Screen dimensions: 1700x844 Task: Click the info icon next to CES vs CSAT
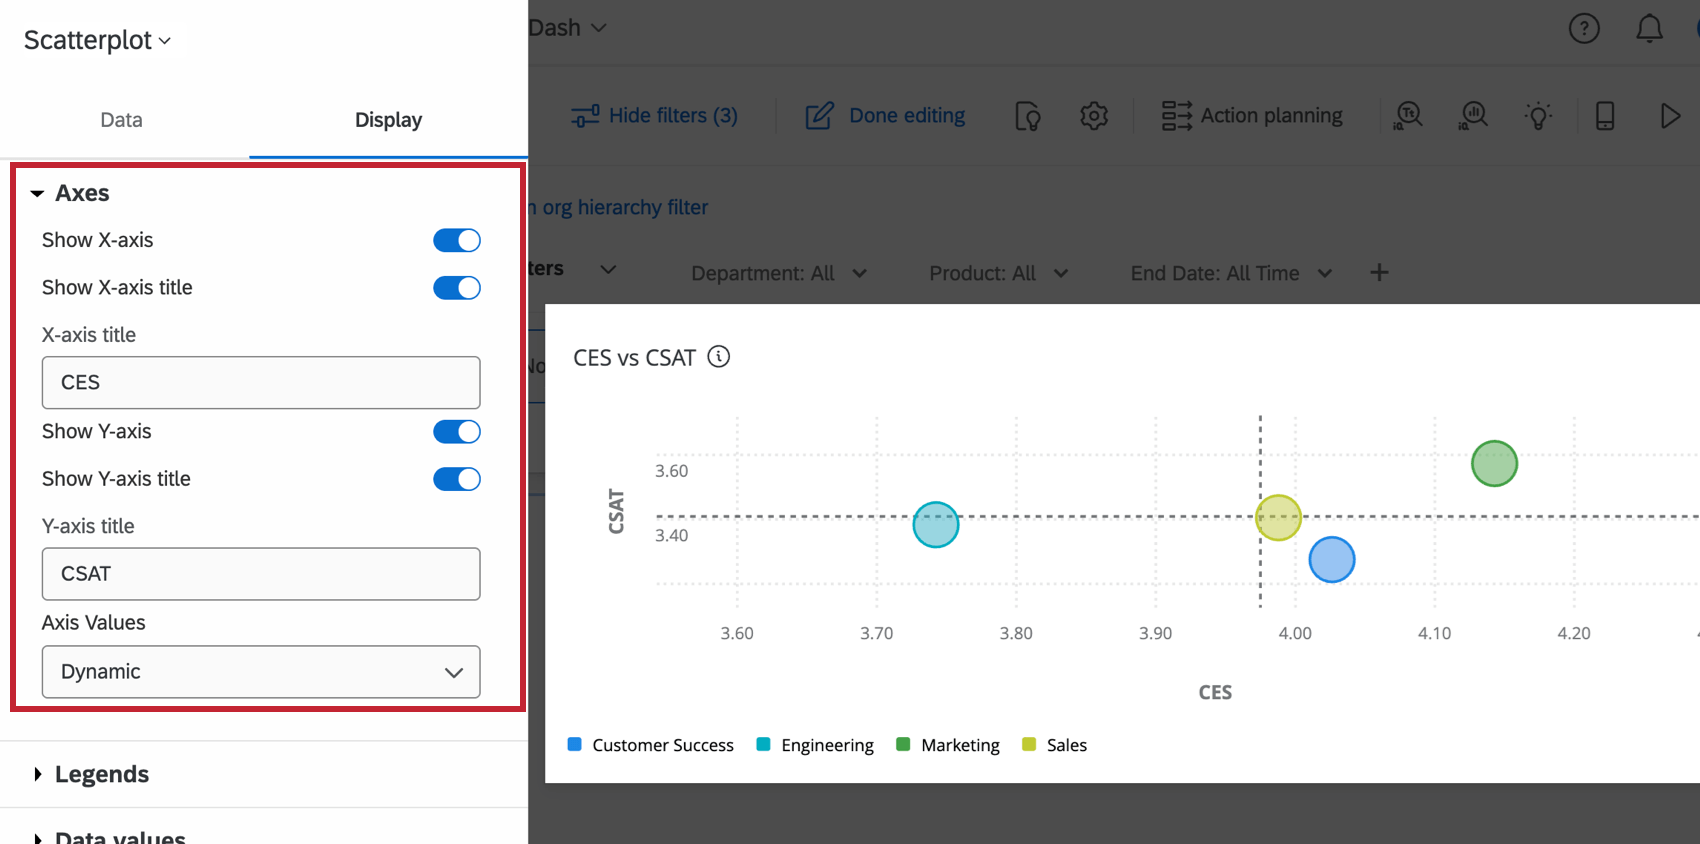[x=719, y=357]
